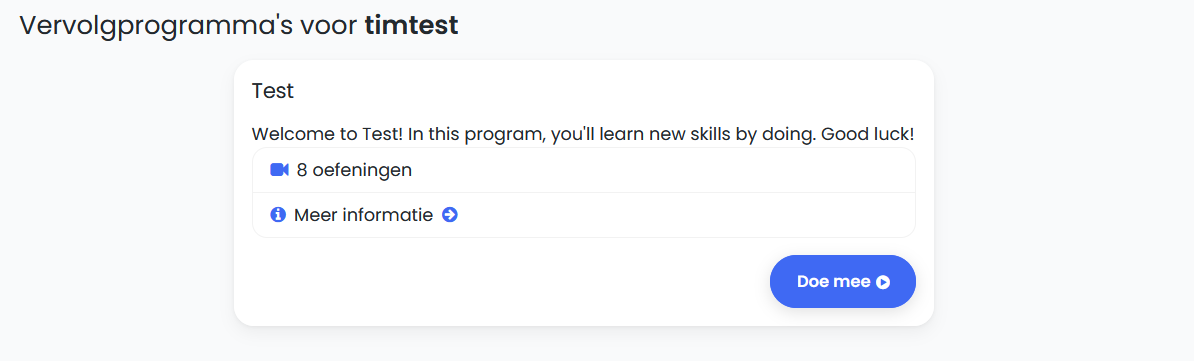Click the word Meer next to the info icon
The height and width of the screenshot is (361, 1194).
click(315, 215)
